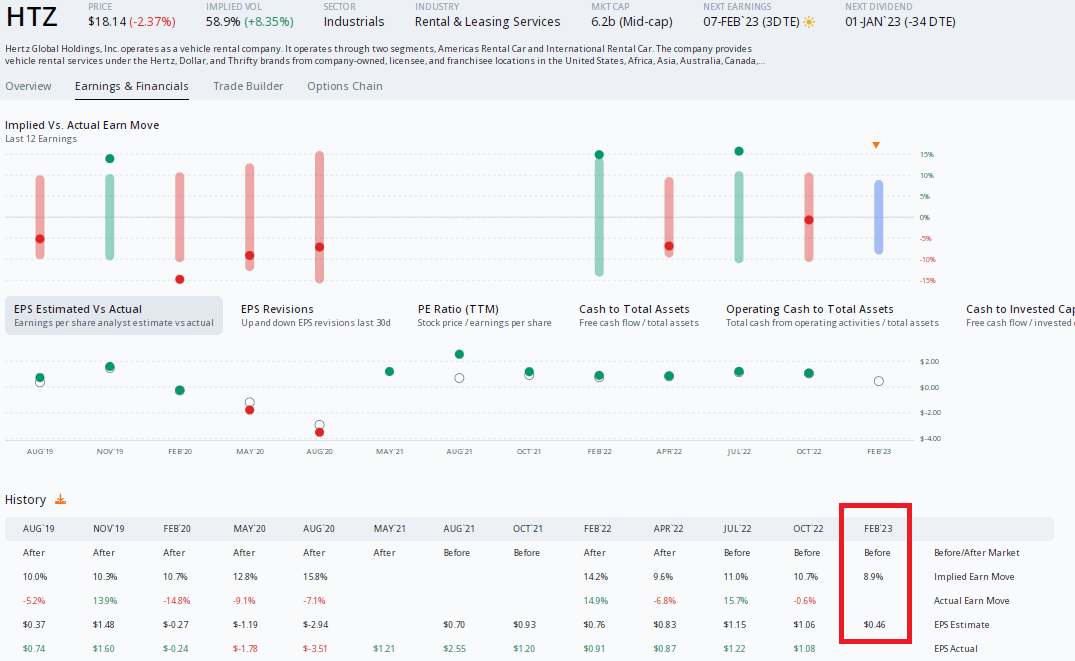Select the orange triangle marker above the FEB'23 column
Image resolution: width=1075 pixels, height=661 pixels.
[x=876, y=144]
